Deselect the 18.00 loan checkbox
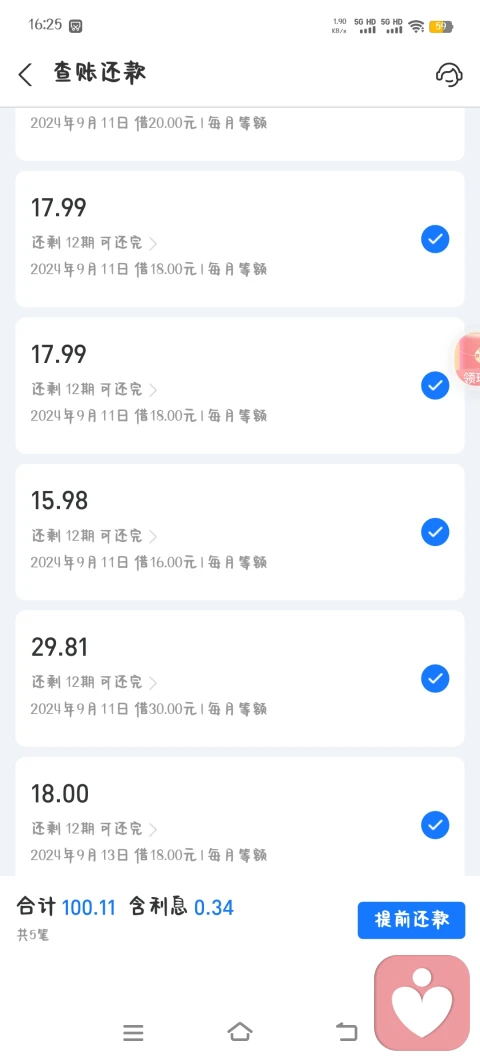 (x=435, y=825)
